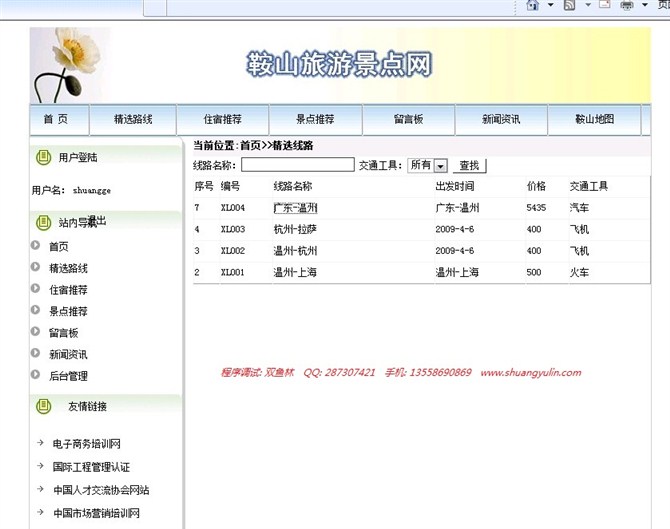Focus the 线路名称 search input field
The image size is (670, 529).
[x=297, y=165]
